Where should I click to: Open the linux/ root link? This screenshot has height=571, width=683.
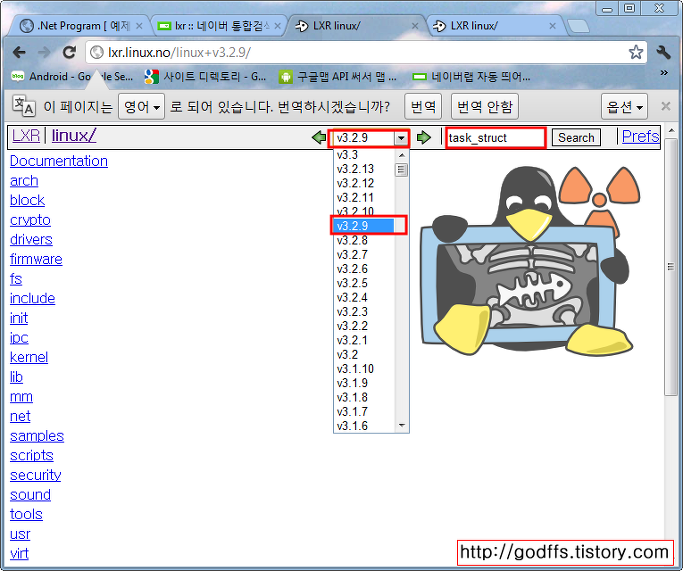coord(74,135)
